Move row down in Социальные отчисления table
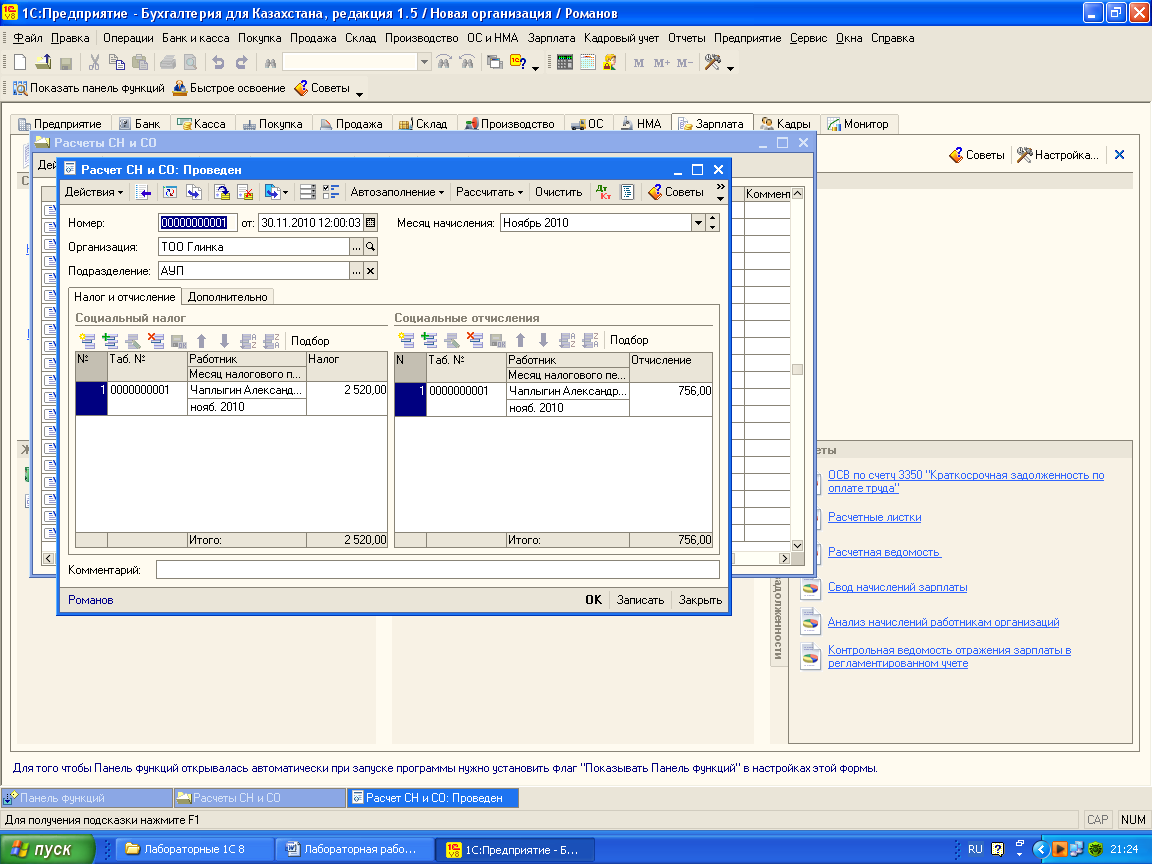Screen dimensions: 1152x864 pos(543,340)
